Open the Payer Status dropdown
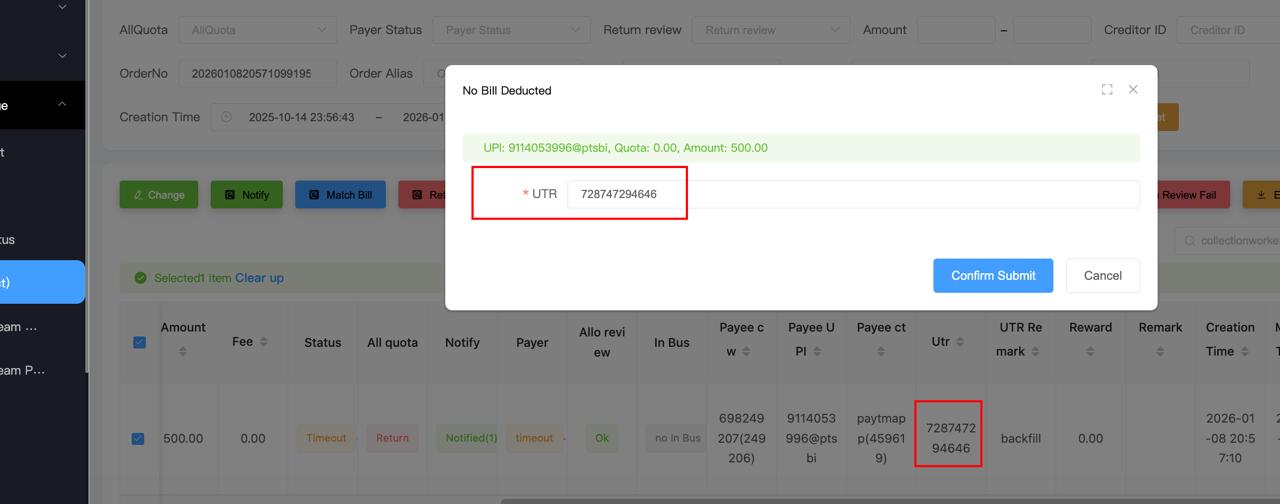This screenshot has height=504, width=1280. [x=510, y=30]
